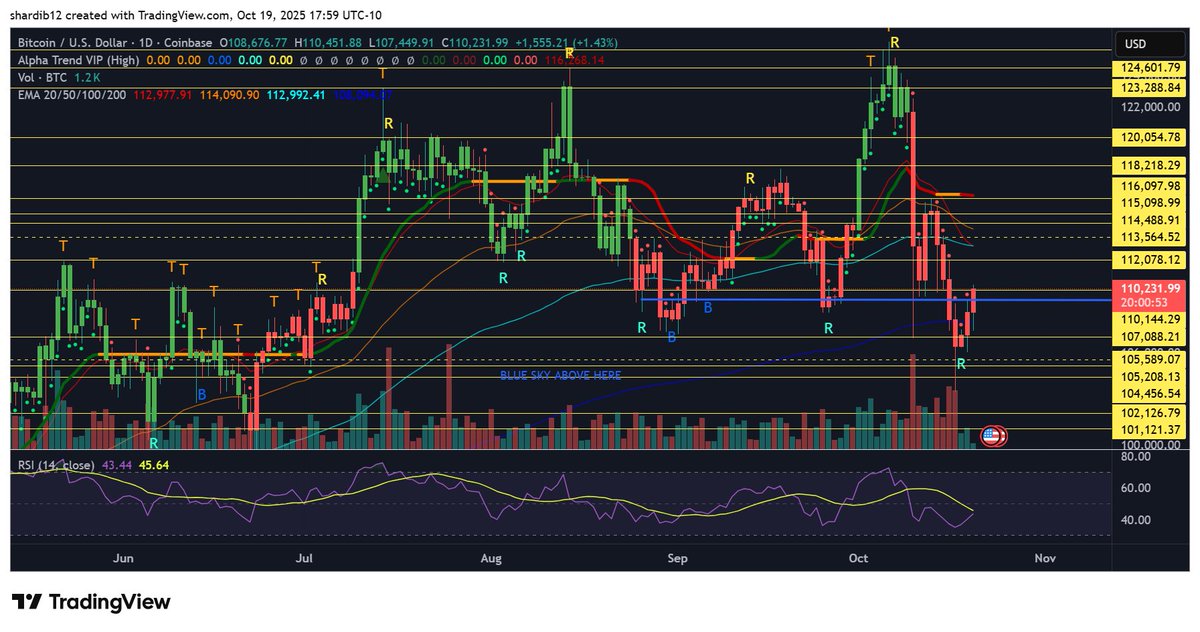Screen dimensions: 1200x632
Task: Click the 102,126.79 price level label
Action: tap(1151, 412)
